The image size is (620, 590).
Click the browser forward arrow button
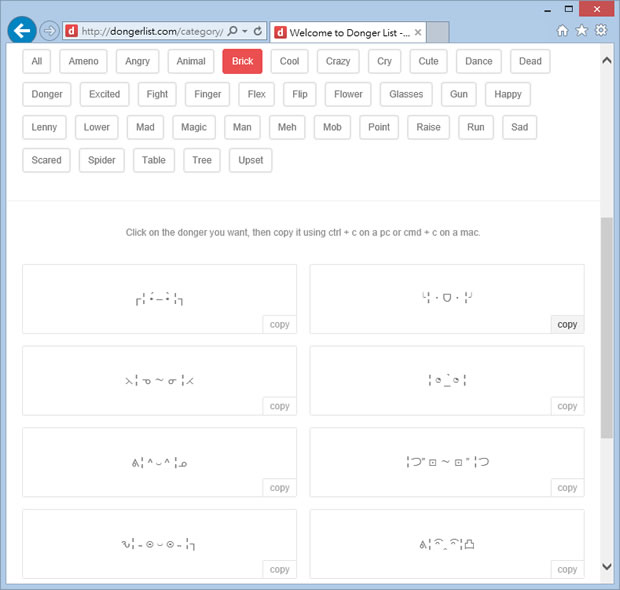(x=49, y=31)
